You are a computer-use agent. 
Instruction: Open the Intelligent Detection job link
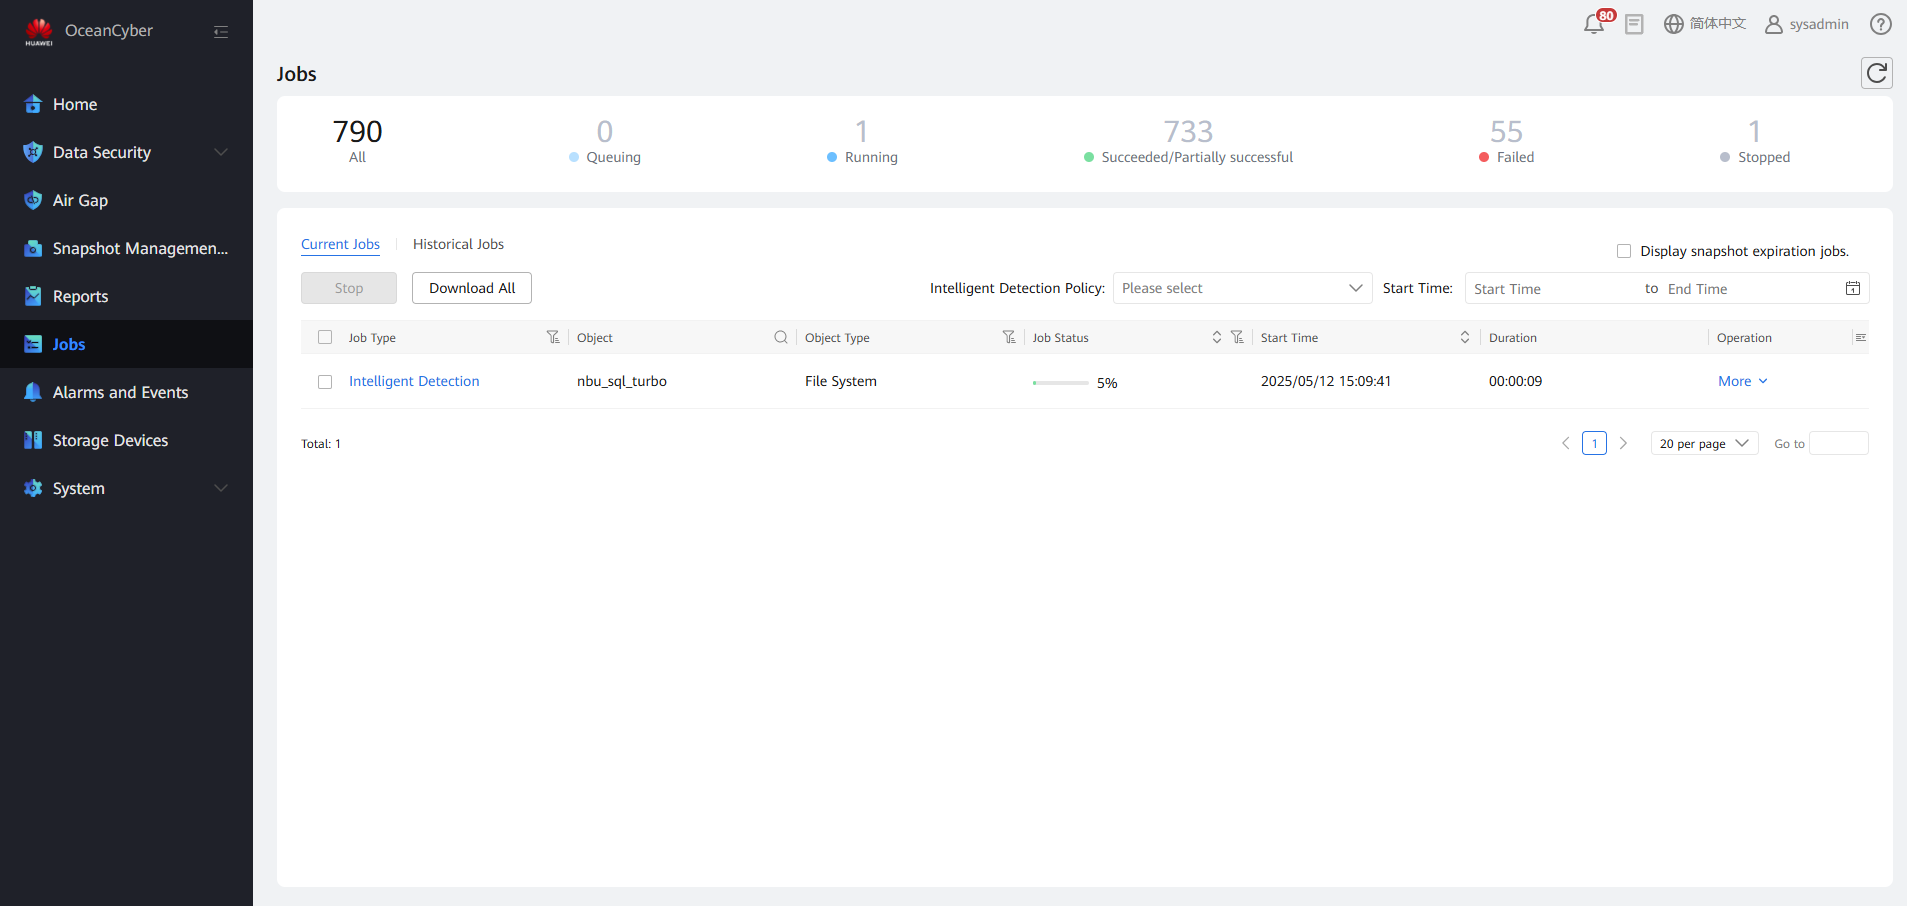[414, 381]
